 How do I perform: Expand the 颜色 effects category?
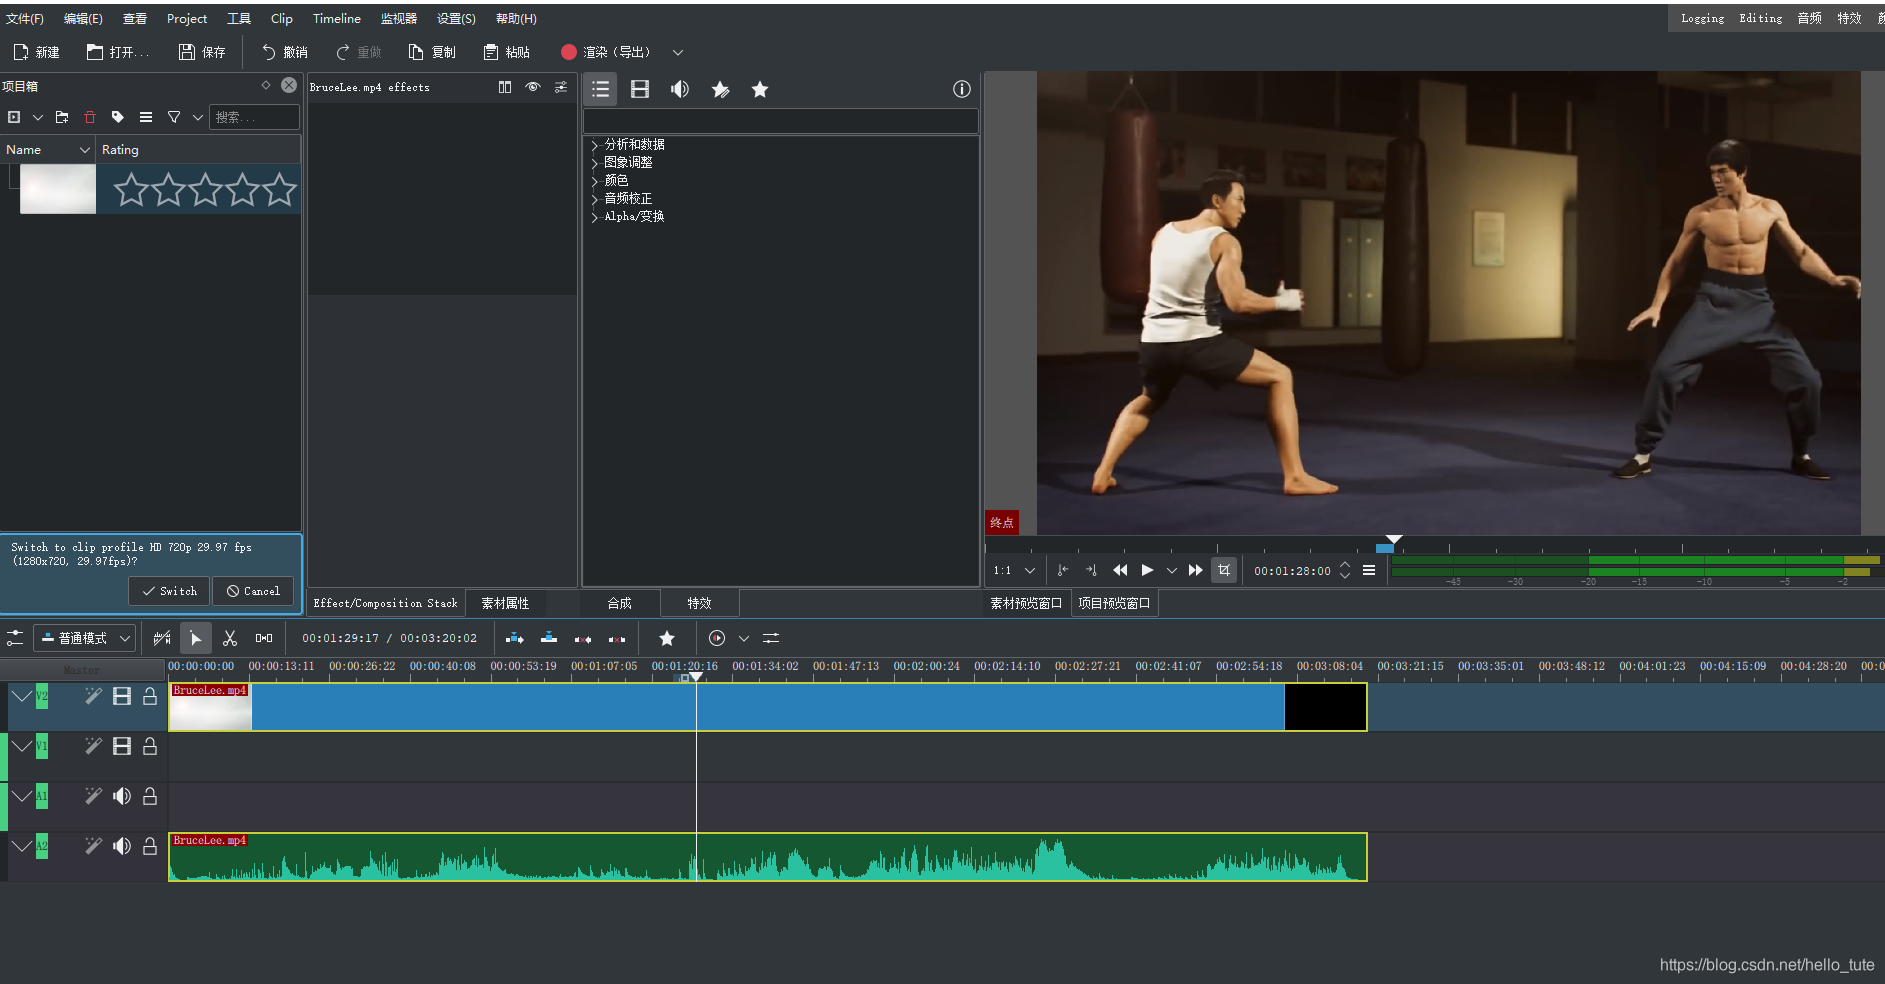595,181
